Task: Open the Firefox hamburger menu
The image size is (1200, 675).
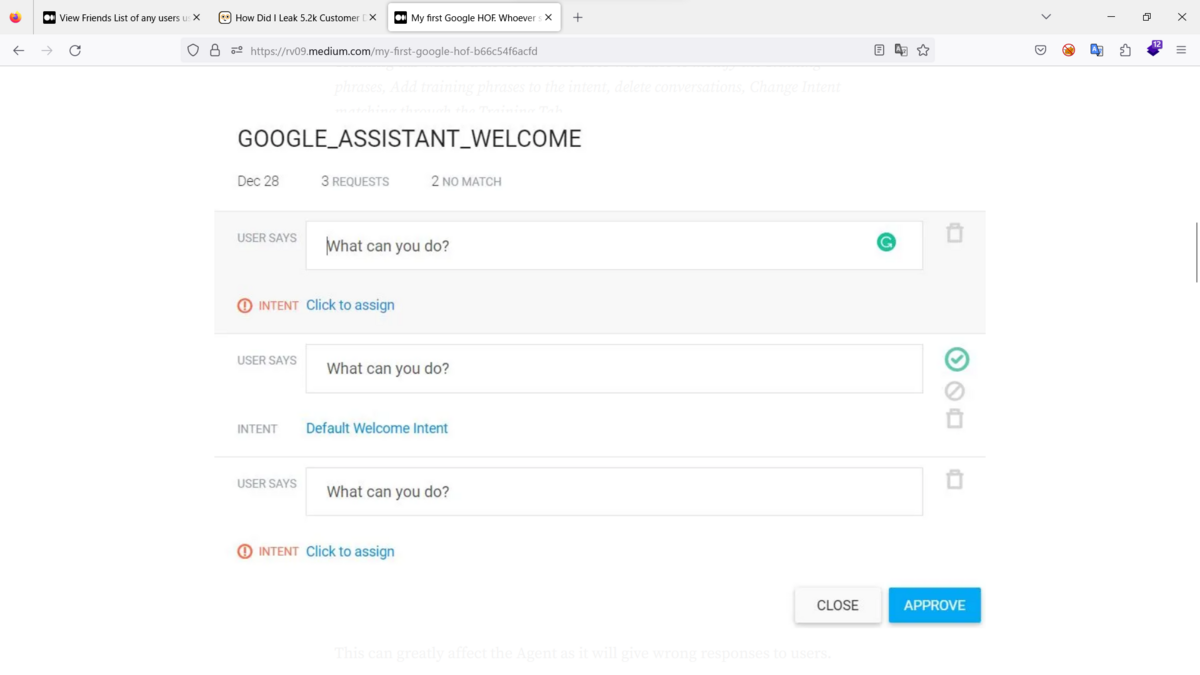Action: (1181, 50)
